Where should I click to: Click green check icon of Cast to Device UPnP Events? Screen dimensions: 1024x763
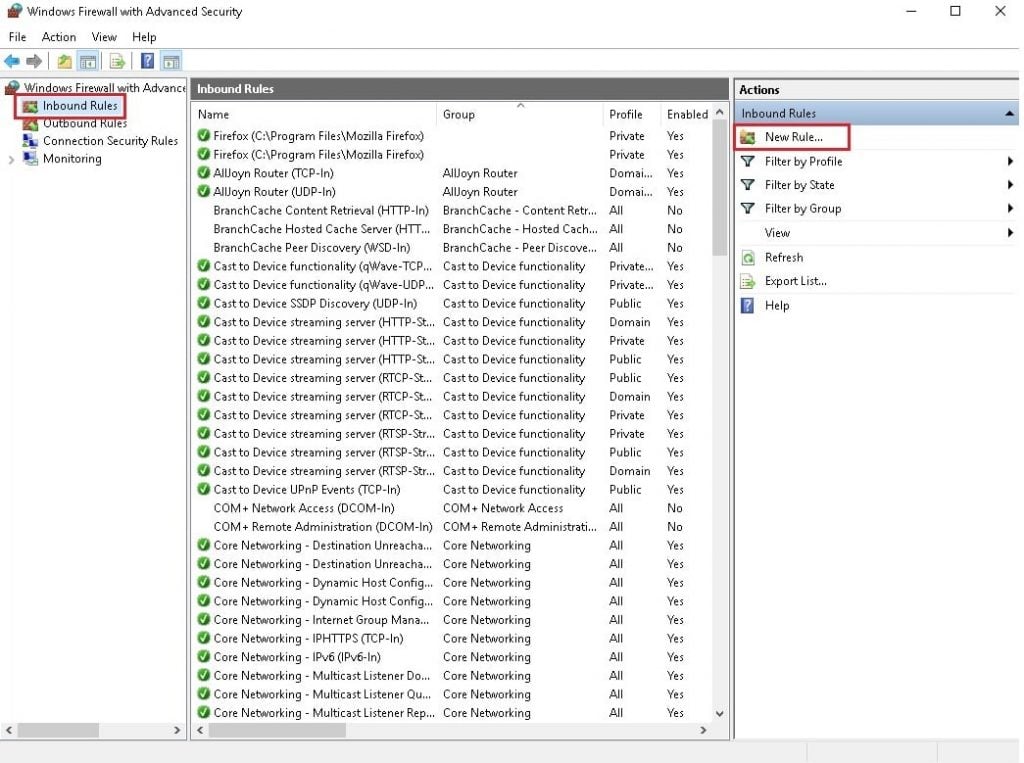click(x=203, y=489)
